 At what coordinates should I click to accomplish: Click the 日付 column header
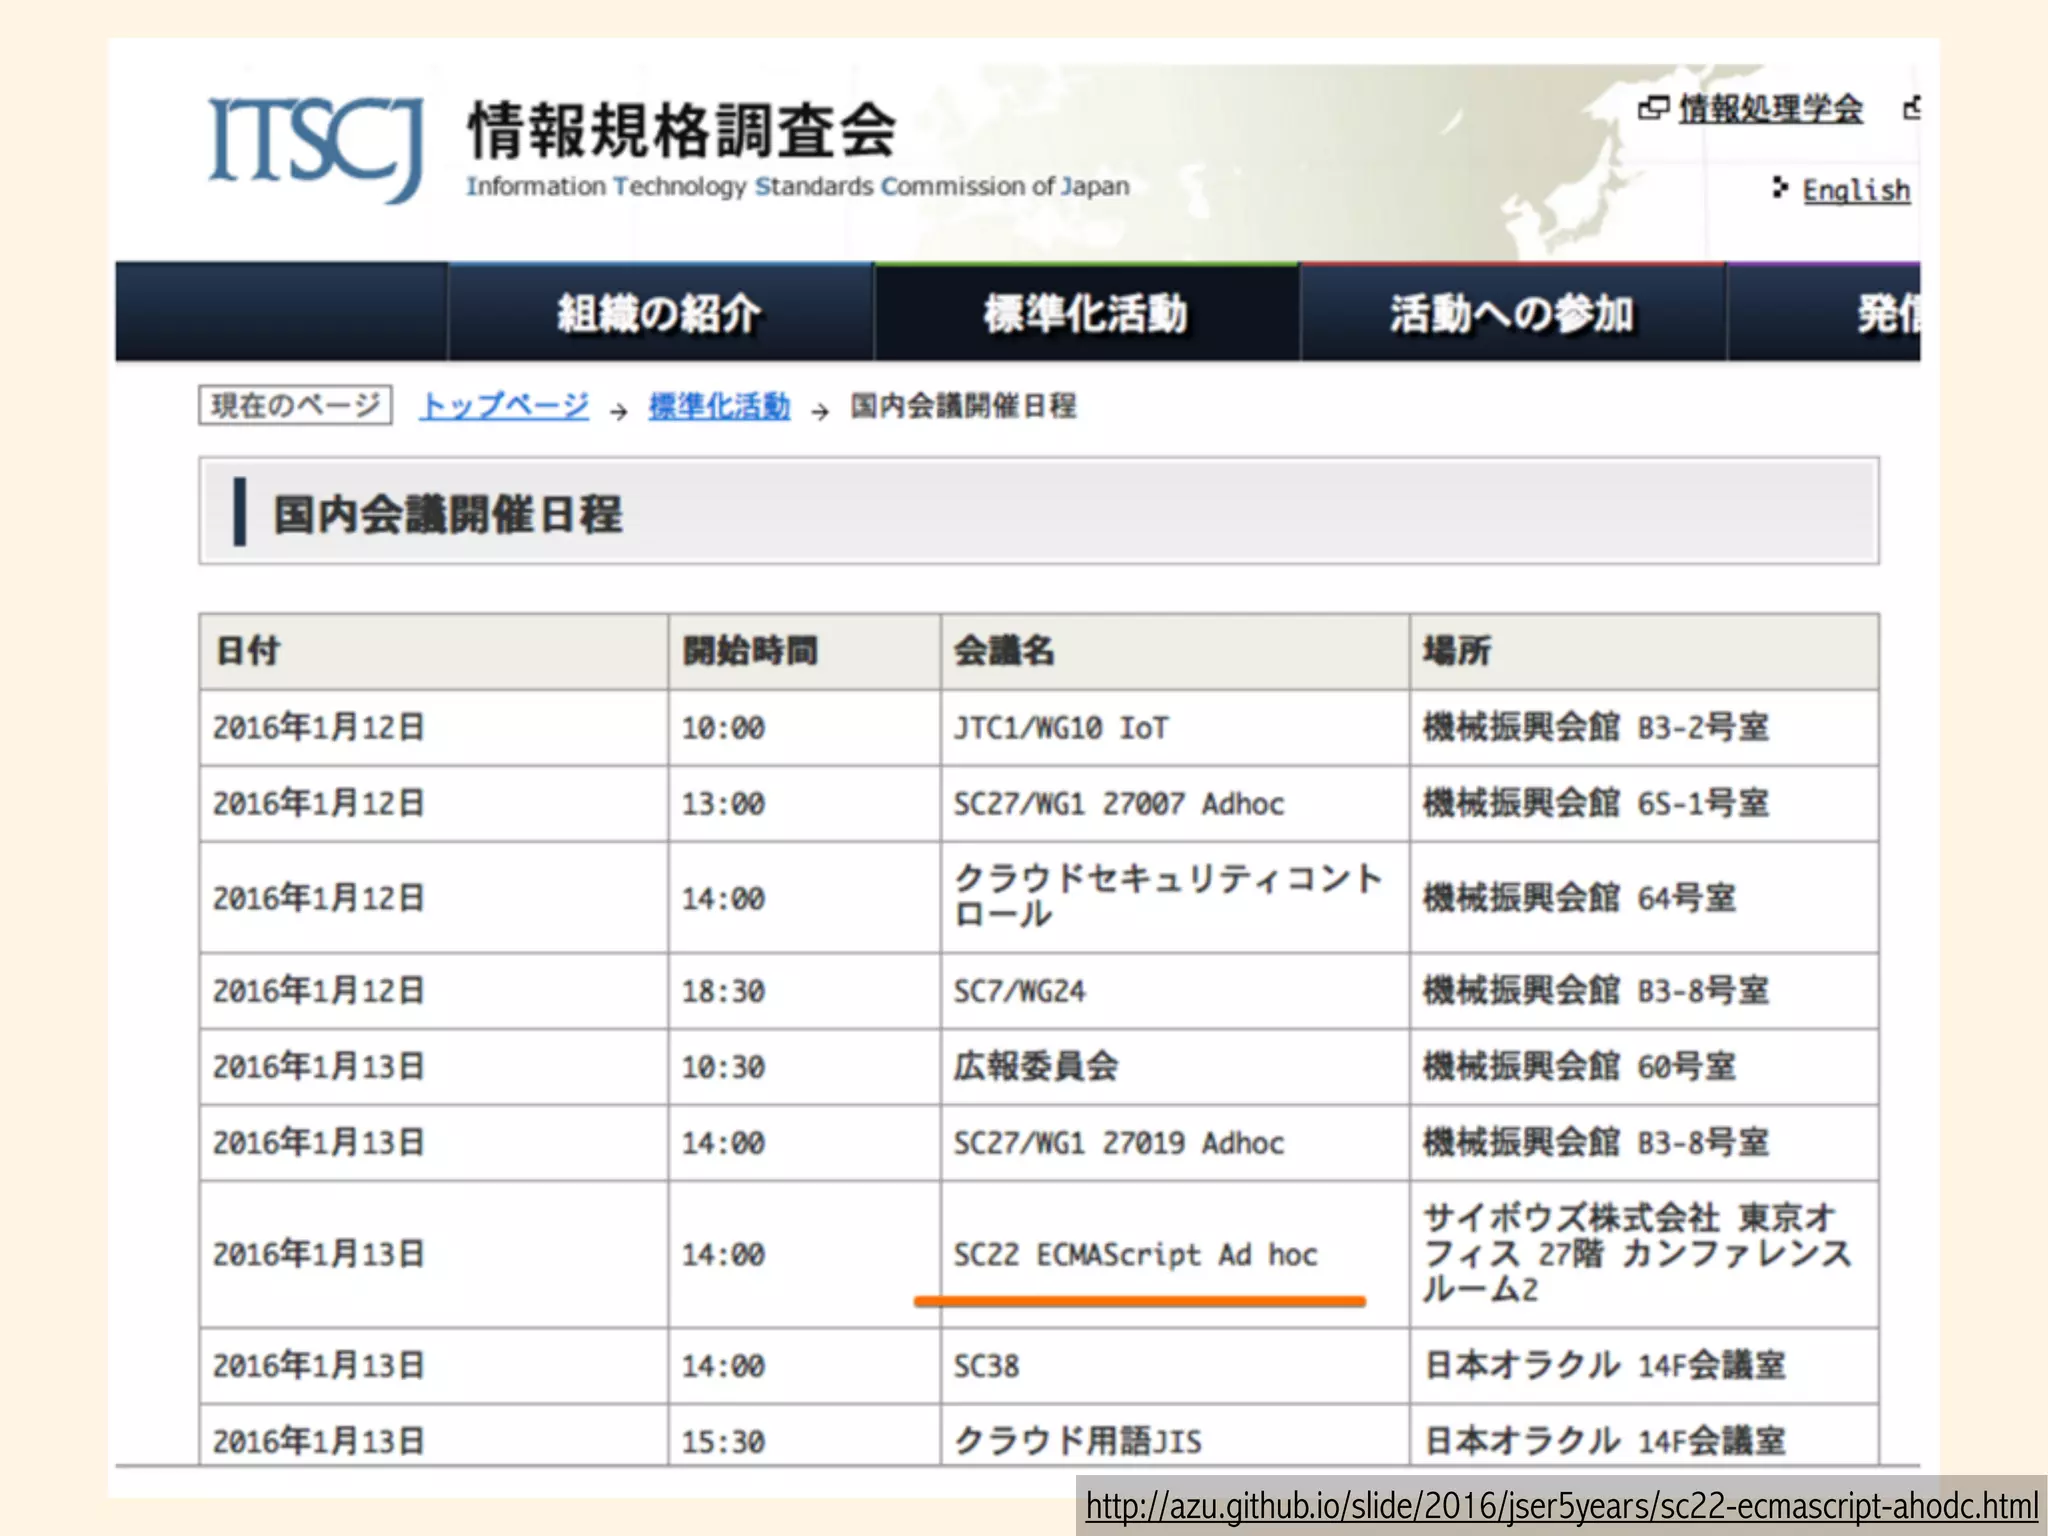(248, 651)
